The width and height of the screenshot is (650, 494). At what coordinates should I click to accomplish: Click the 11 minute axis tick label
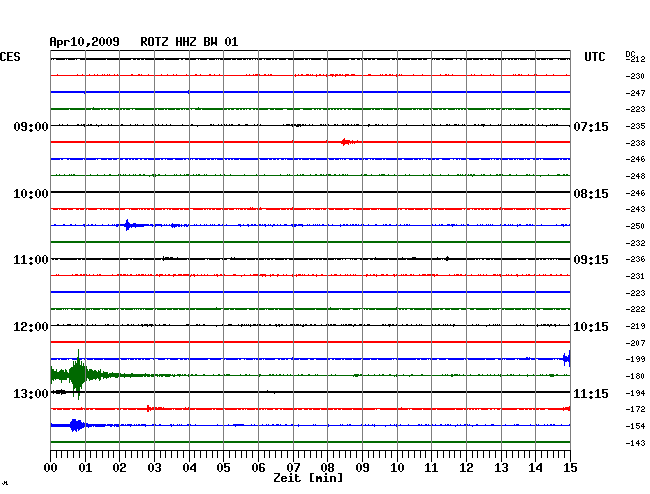pyautogui.click(x=431, y=468)
